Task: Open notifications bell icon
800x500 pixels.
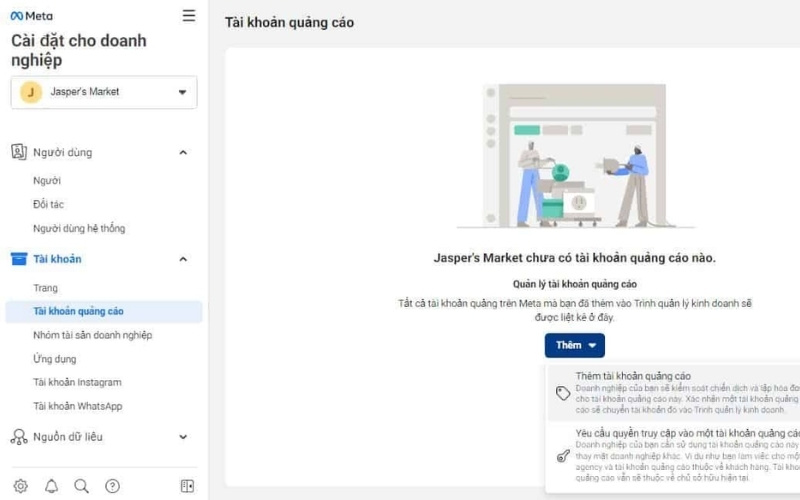Action: pos(52,486)
